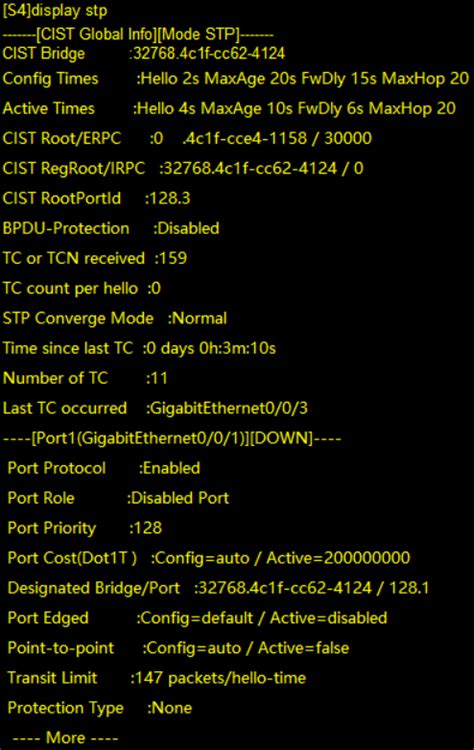Click the Port Role Disabled Port text

pyautogui.click(x=180, y=498)
